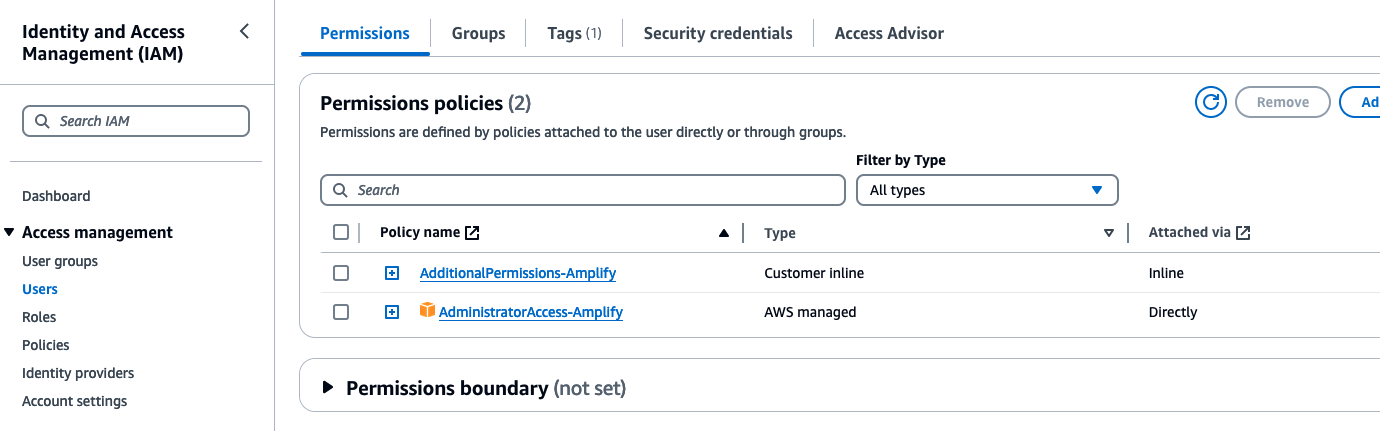
Task: Expand the Permissions boundary section
Action: pyautogui.click(x=328, y=388)
